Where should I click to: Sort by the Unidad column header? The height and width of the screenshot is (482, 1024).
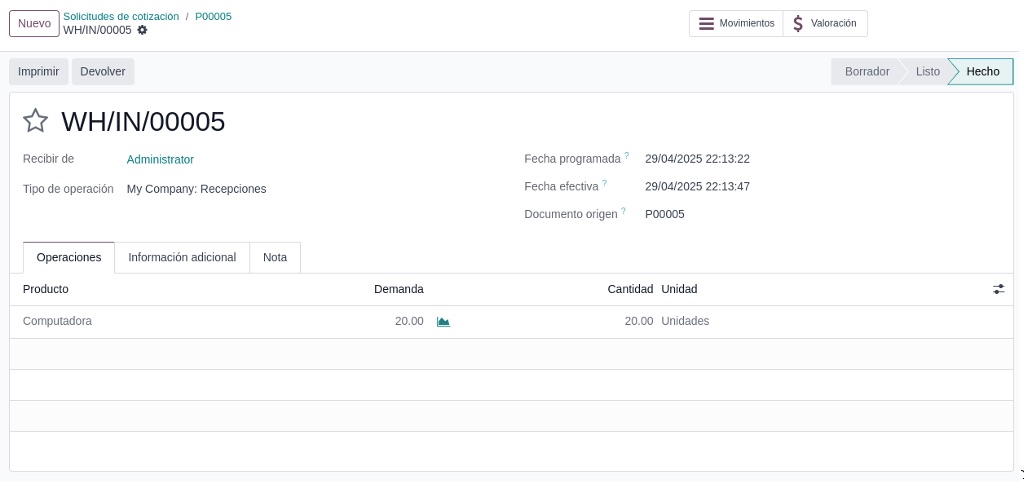click(679, 289)
